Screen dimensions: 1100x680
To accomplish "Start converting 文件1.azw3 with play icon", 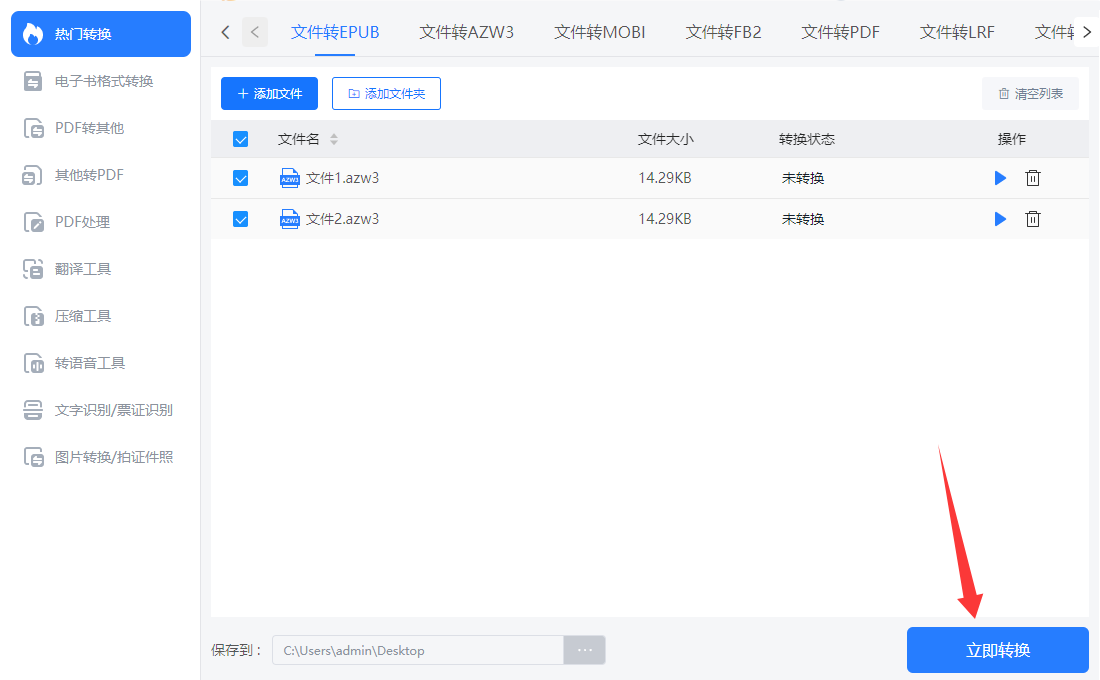I will tap(1000, 178).
